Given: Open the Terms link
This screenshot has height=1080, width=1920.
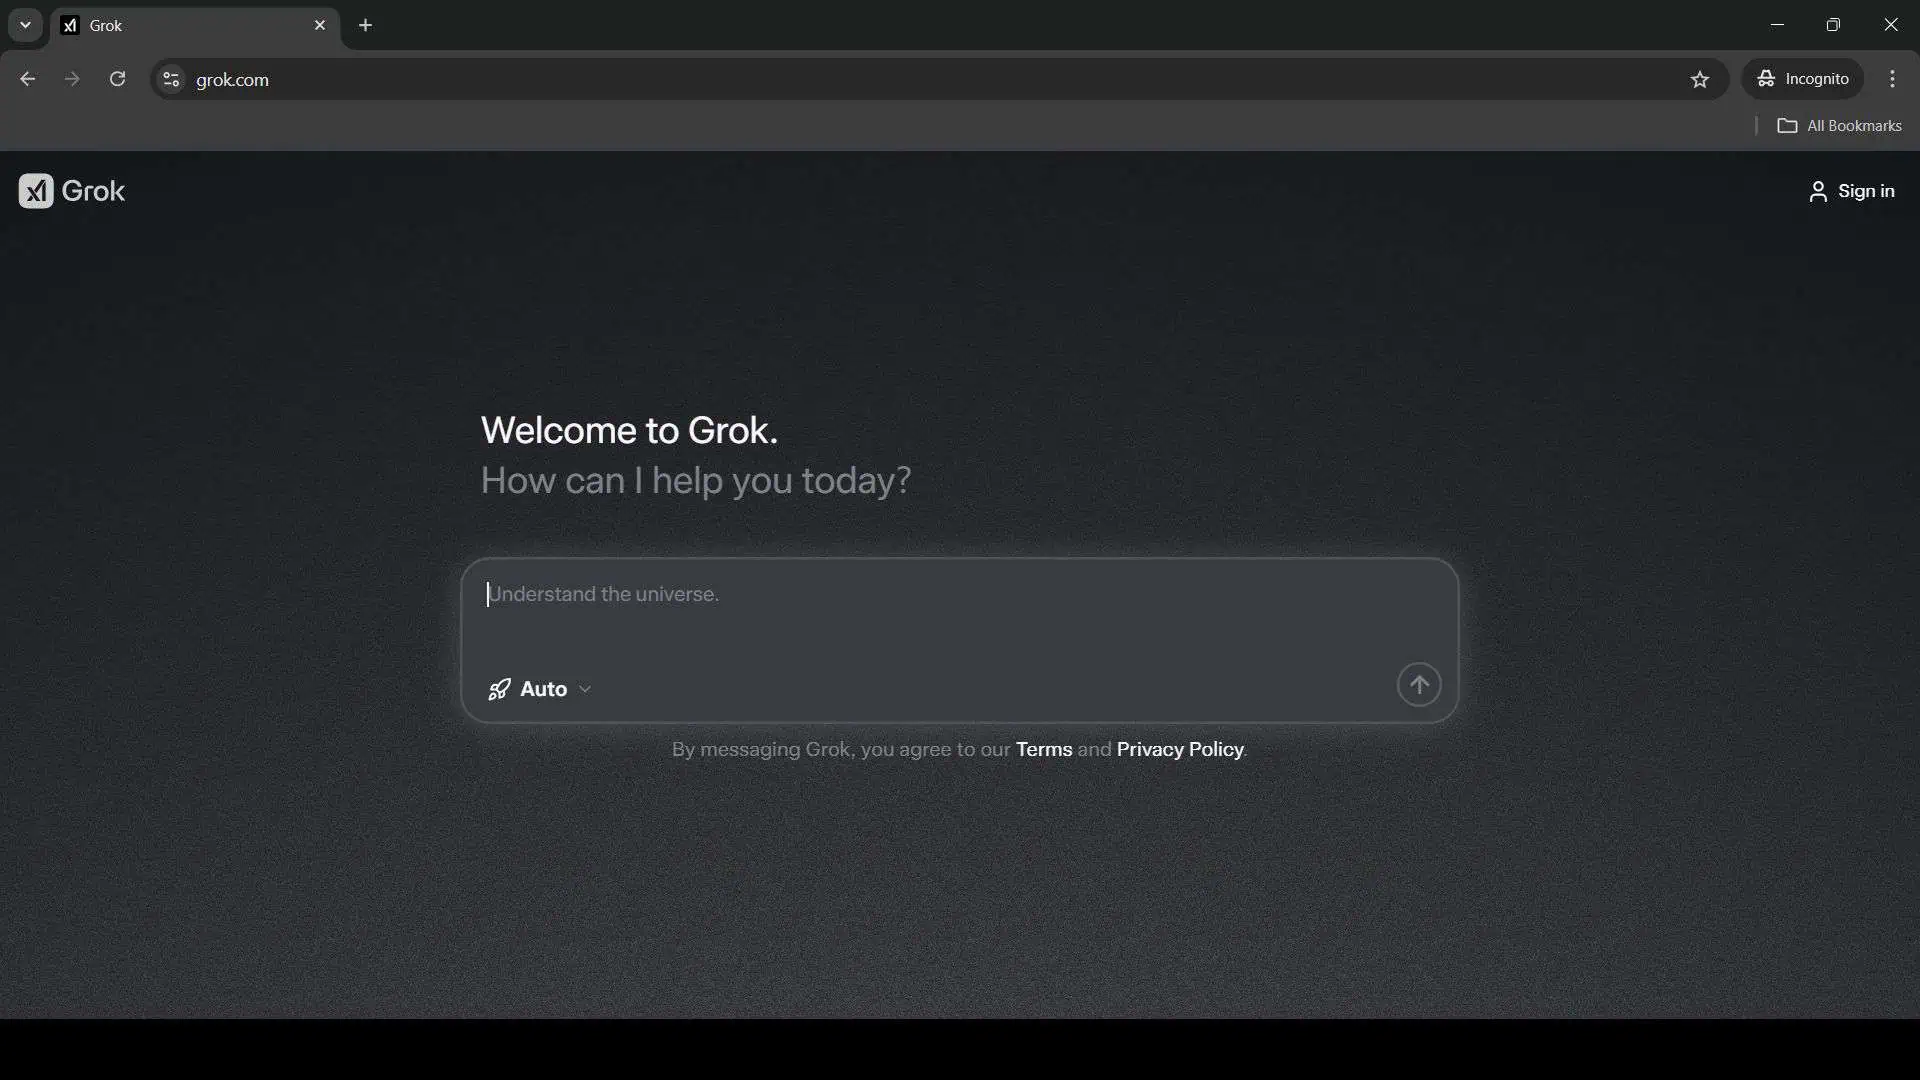Looking at the screenshot, I should [x=1043, y=750].
